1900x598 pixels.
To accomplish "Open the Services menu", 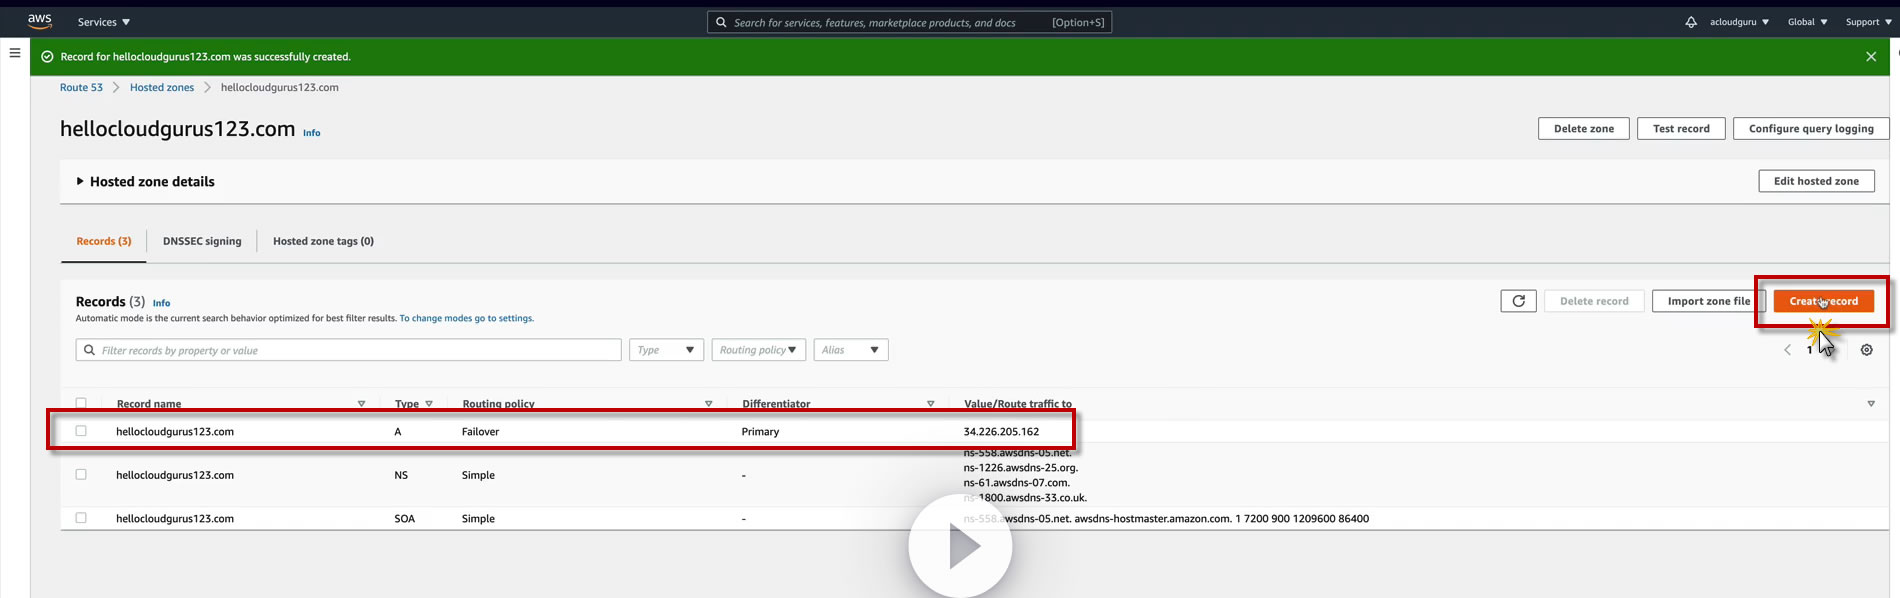I will click(x=104, y=22).
